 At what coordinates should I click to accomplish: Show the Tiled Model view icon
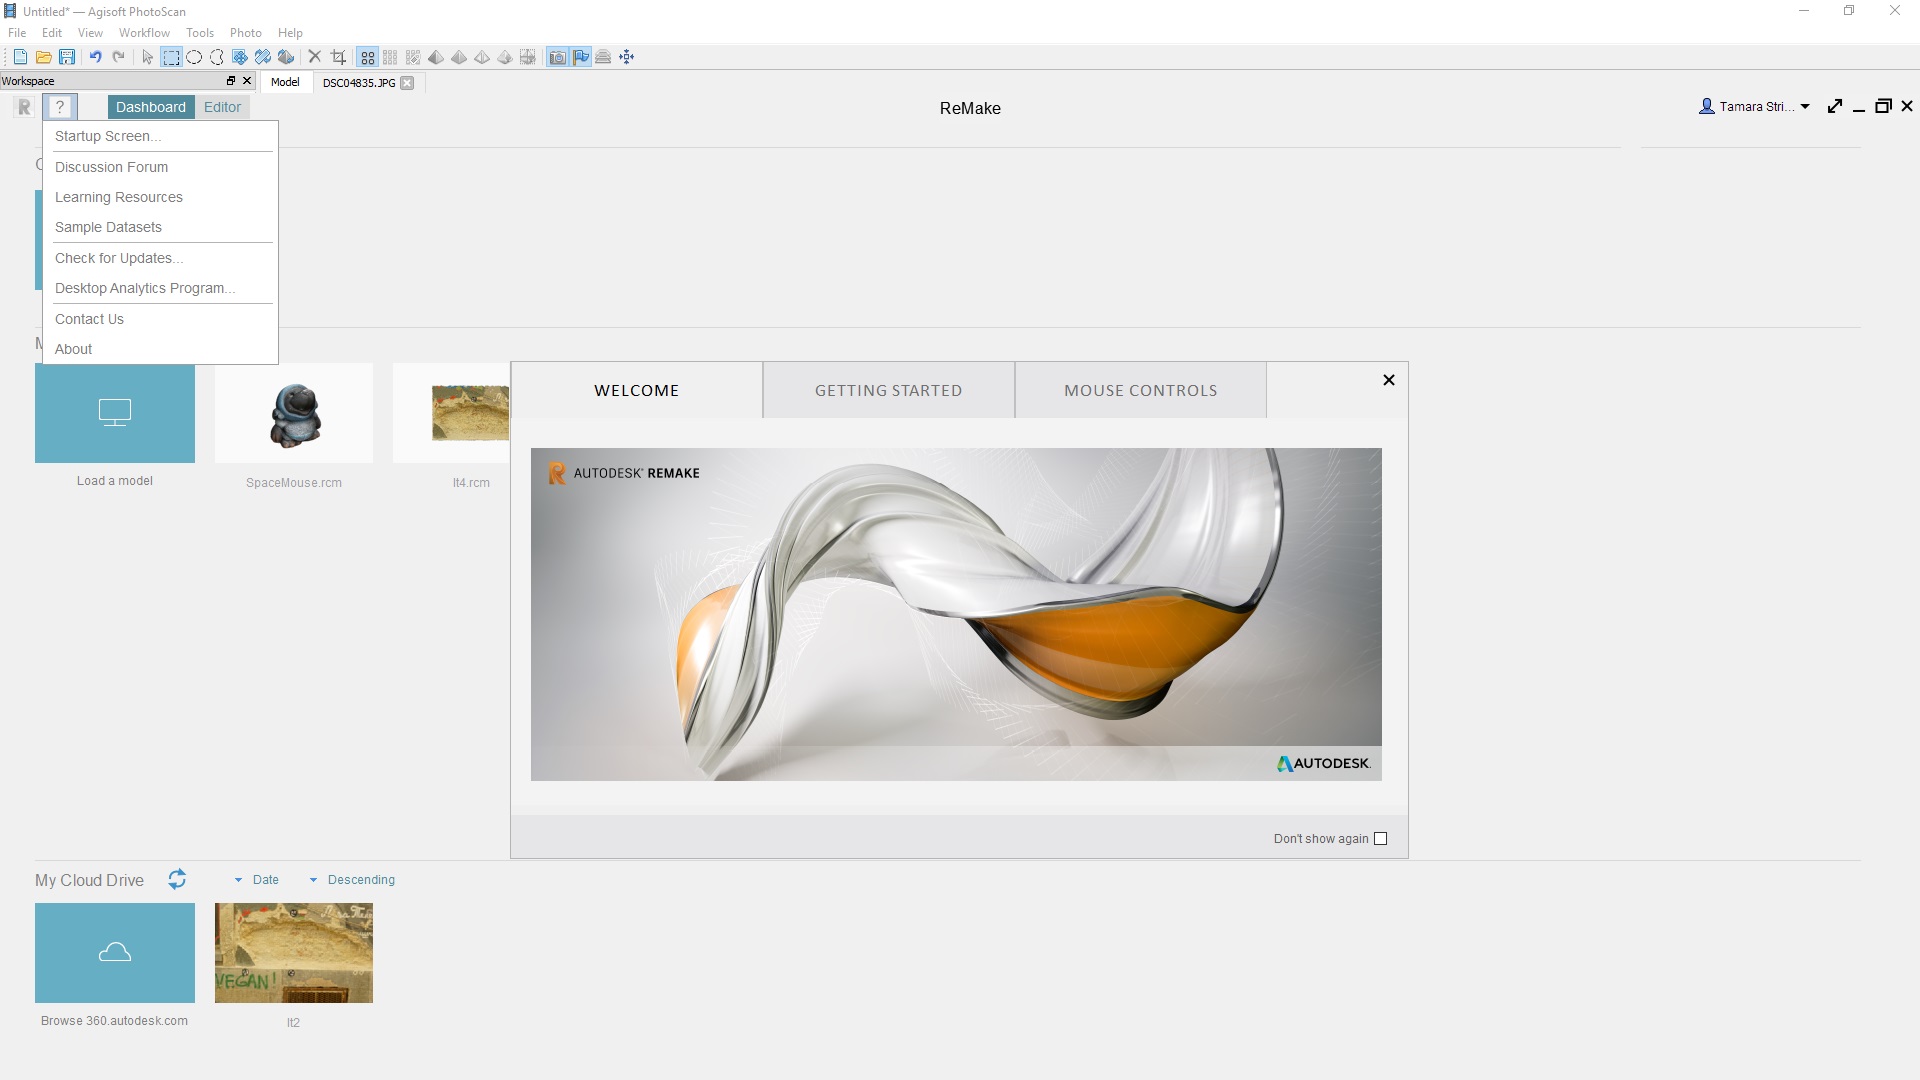(528, 57)
